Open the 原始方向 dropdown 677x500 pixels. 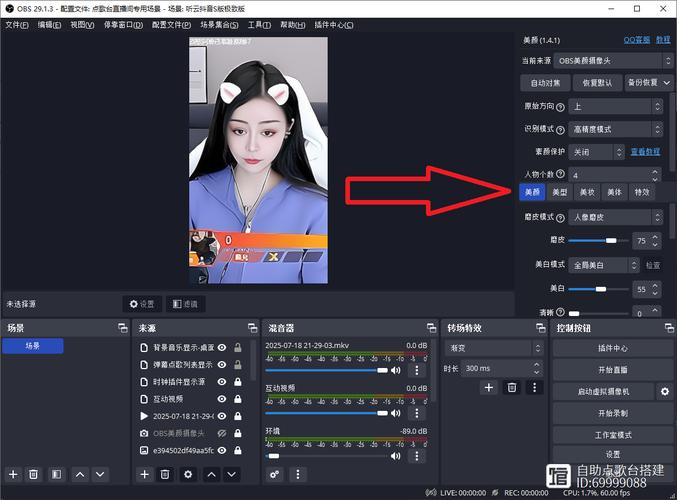[616, 107]
